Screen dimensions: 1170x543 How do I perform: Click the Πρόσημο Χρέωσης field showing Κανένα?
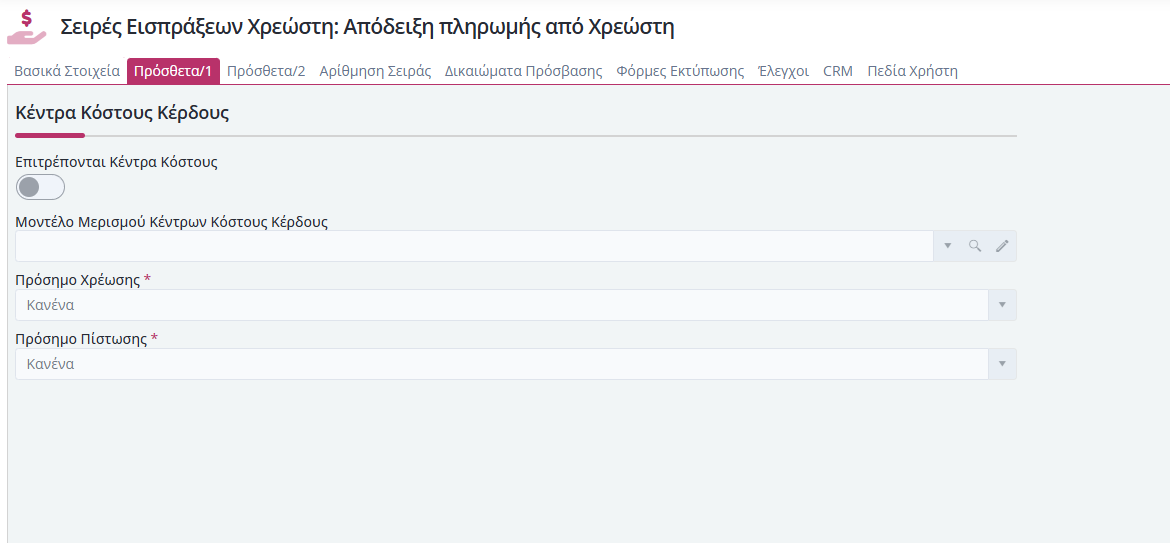501,305
